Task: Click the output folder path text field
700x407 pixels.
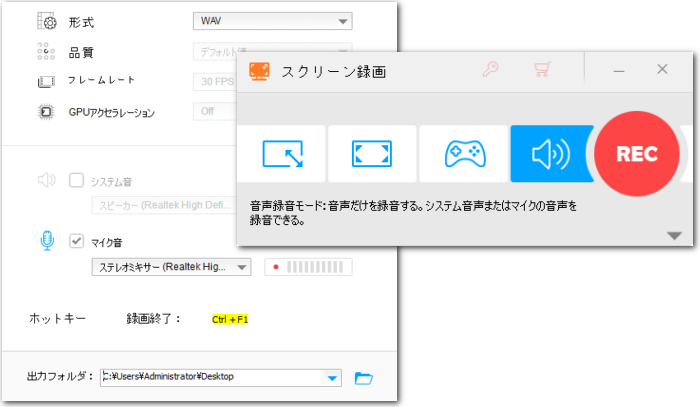Action: tap(210, 377)
